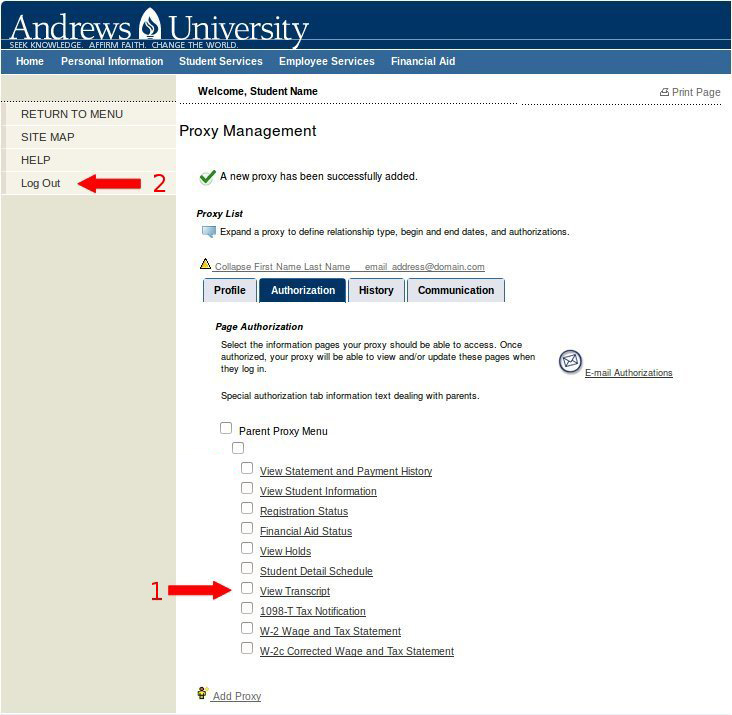
Task: Open the Student Detail Schedule link
Action: tap(317, 571)
